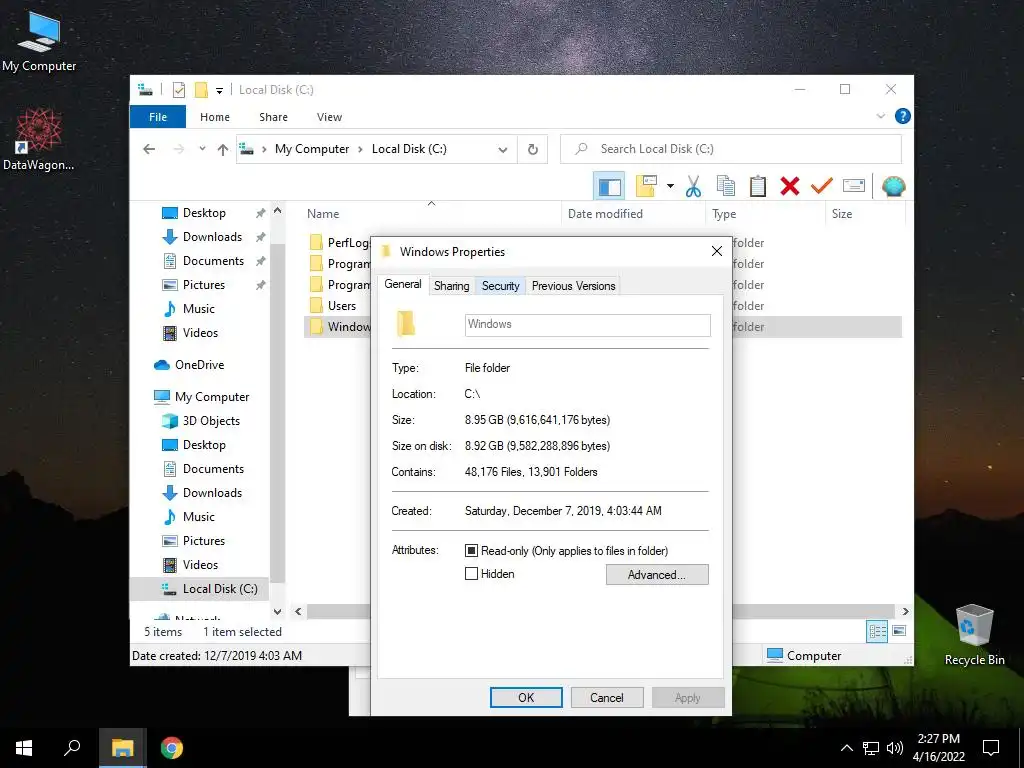
Task: Open the Share ribbon tab
Action: 273,117
